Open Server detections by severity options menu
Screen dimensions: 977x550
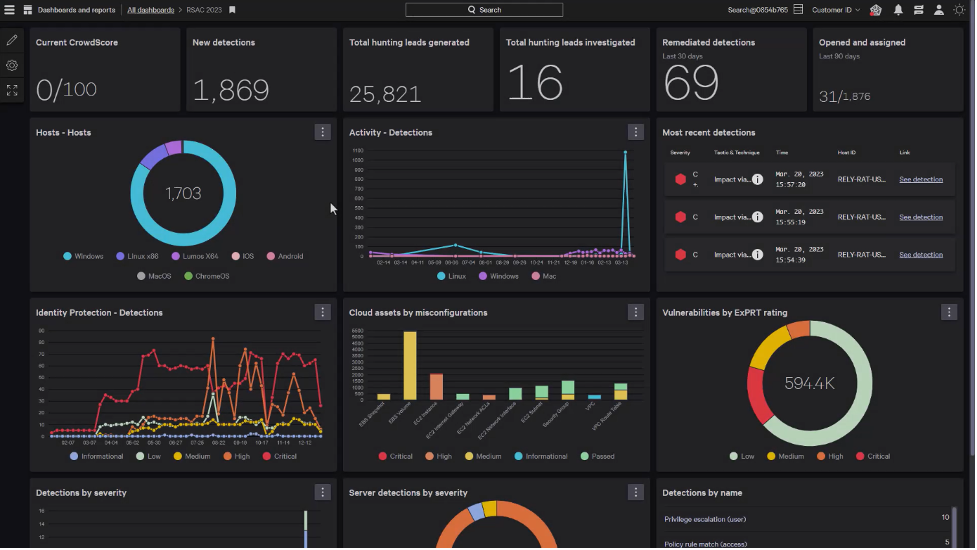tap(636, 492)
